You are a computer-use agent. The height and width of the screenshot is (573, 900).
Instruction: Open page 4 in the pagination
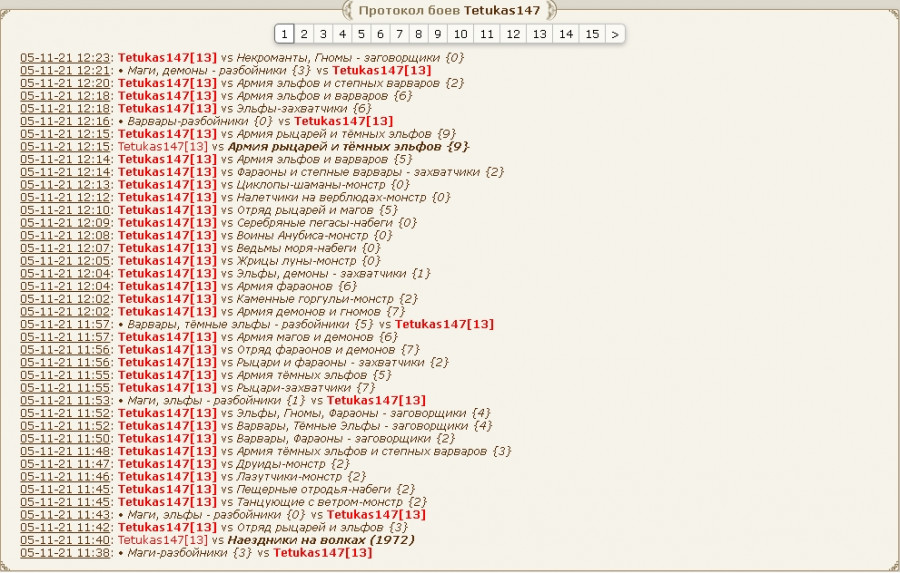tap(343, 34)
